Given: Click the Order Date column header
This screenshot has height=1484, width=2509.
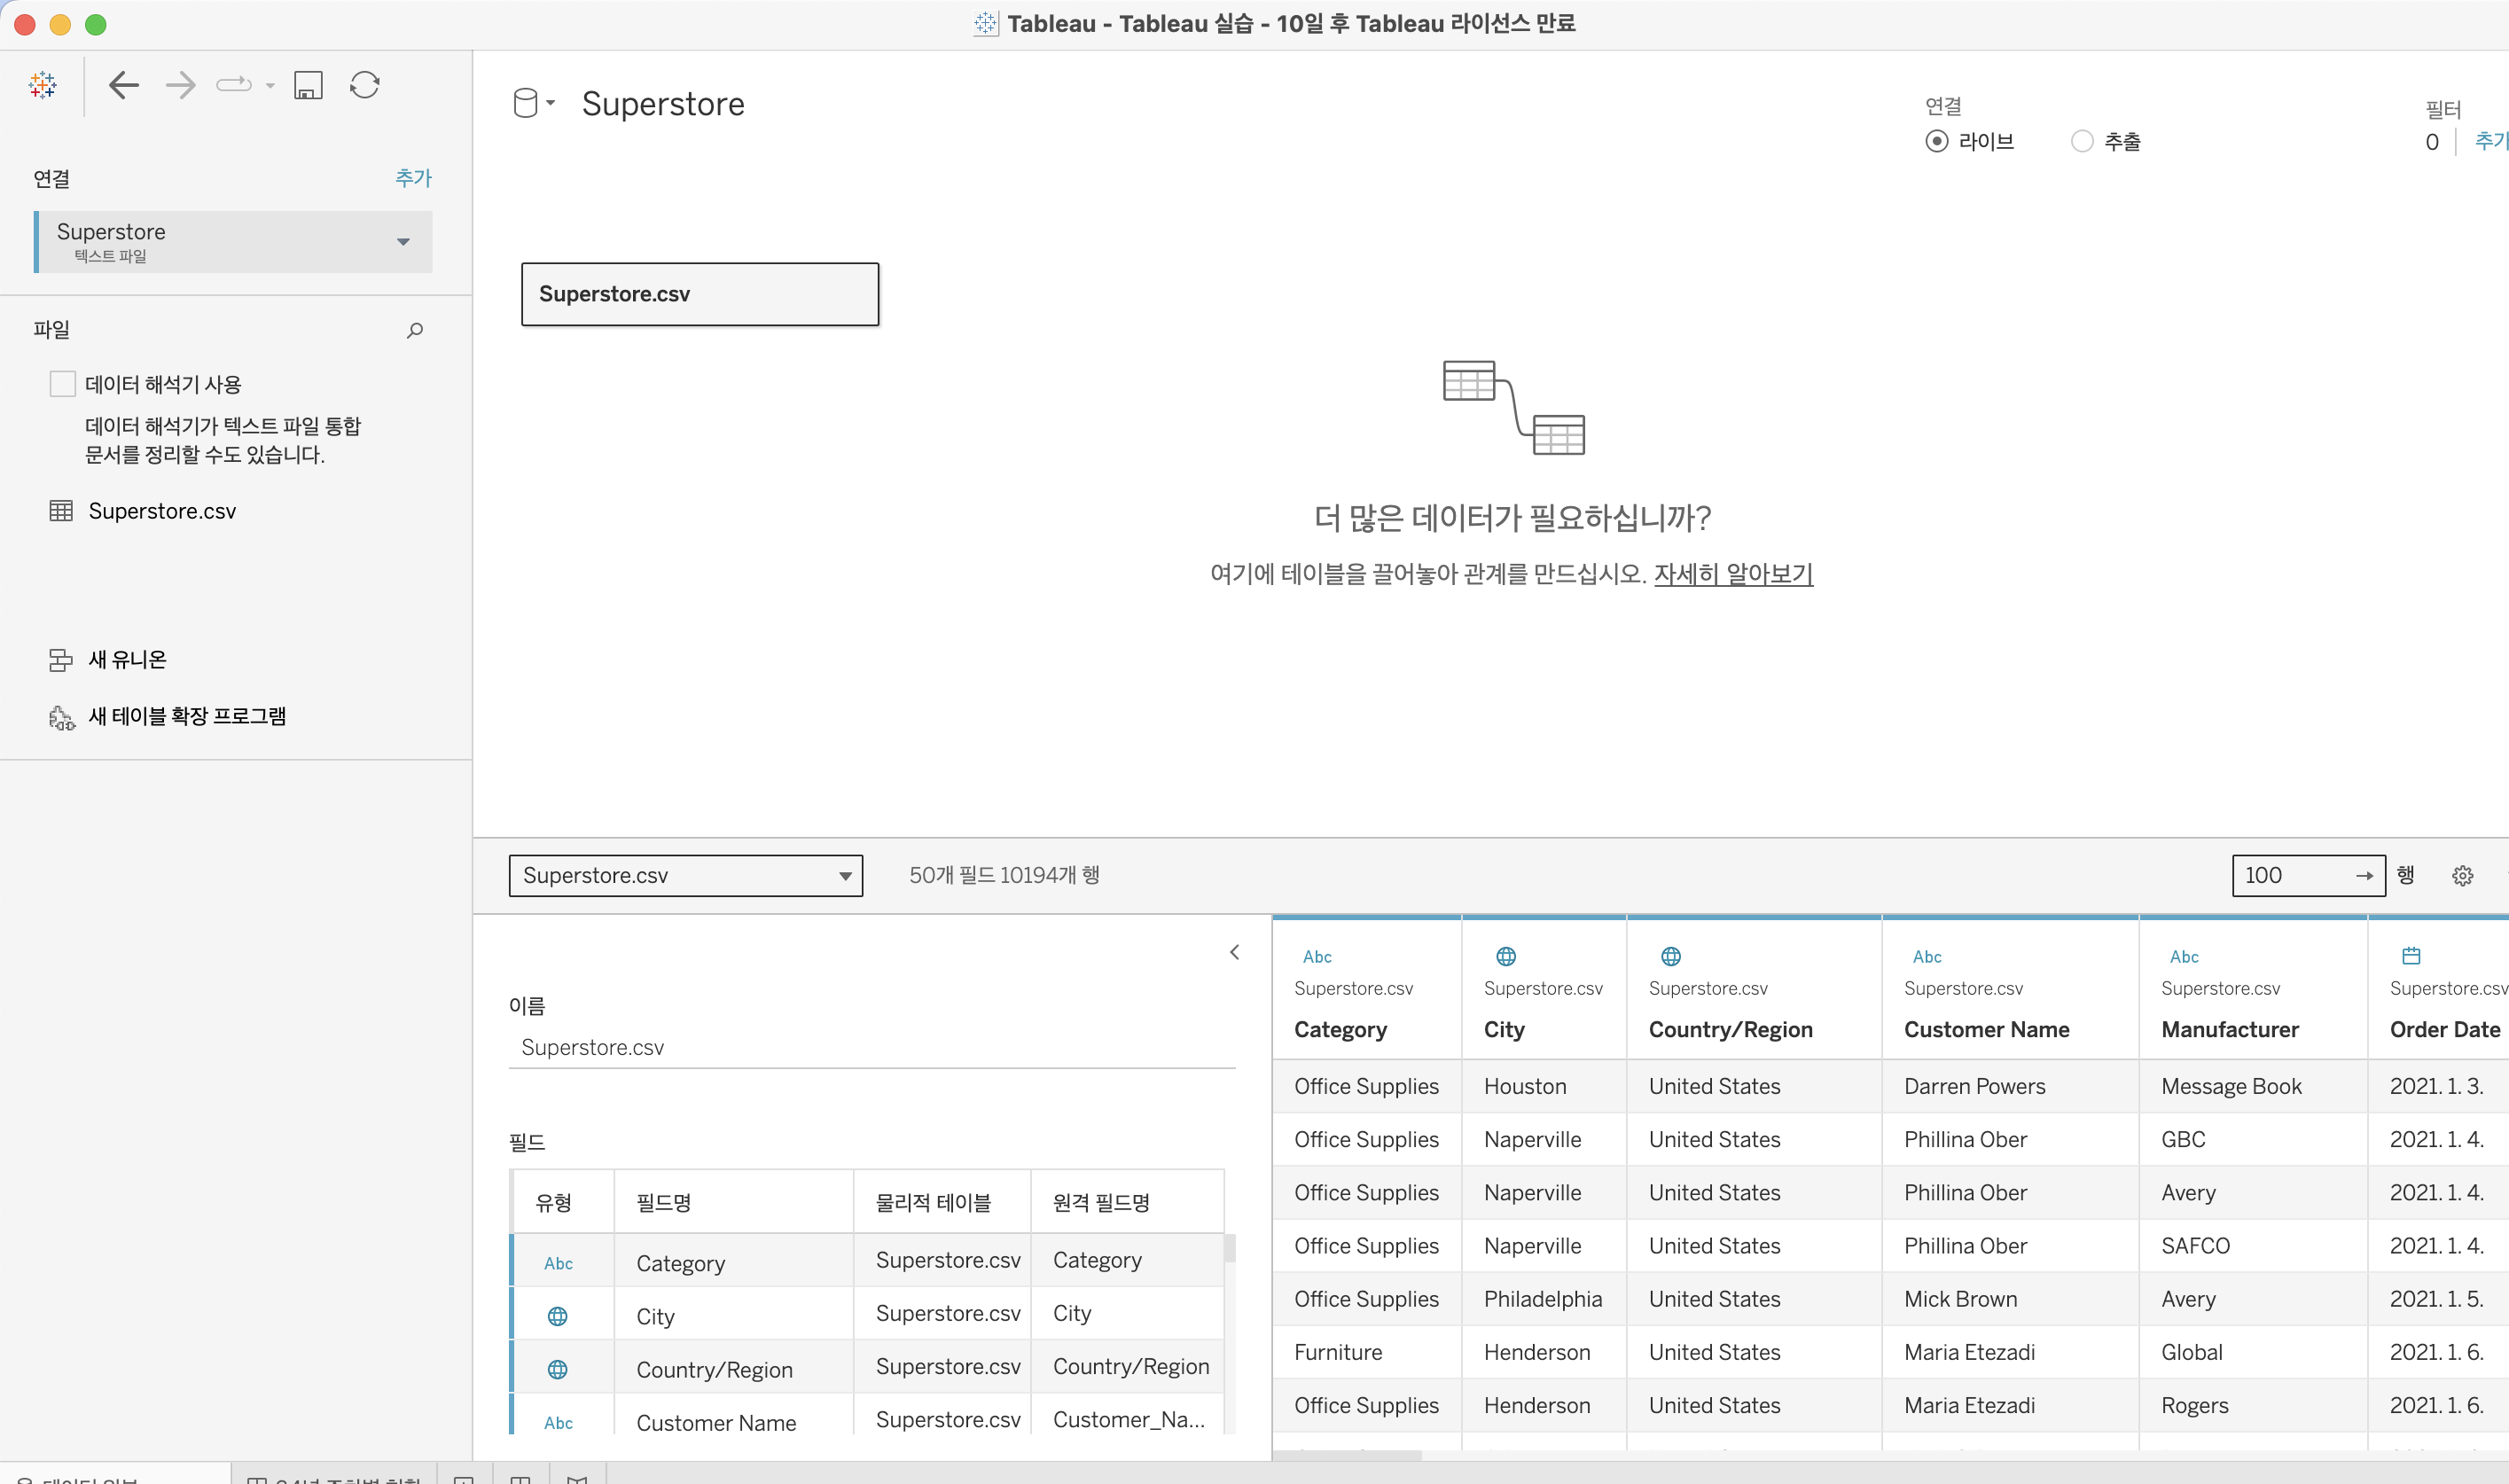Looking at the screenshot, I should 2444,1030.
